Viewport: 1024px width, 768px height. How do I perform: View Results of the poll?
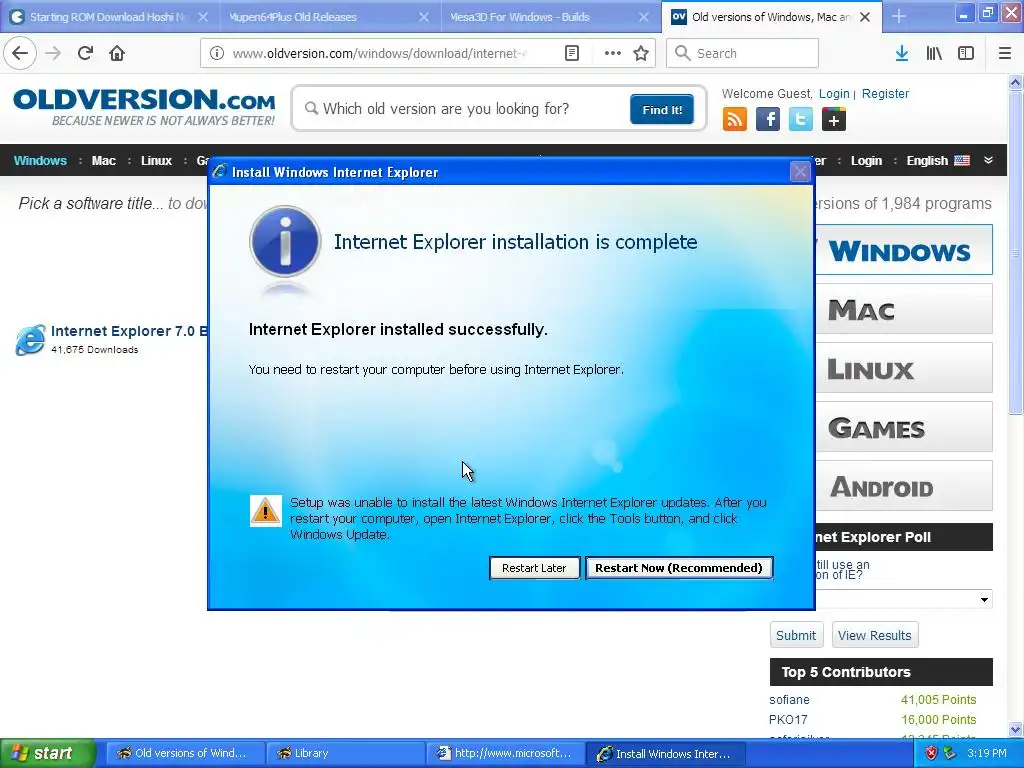874,635
